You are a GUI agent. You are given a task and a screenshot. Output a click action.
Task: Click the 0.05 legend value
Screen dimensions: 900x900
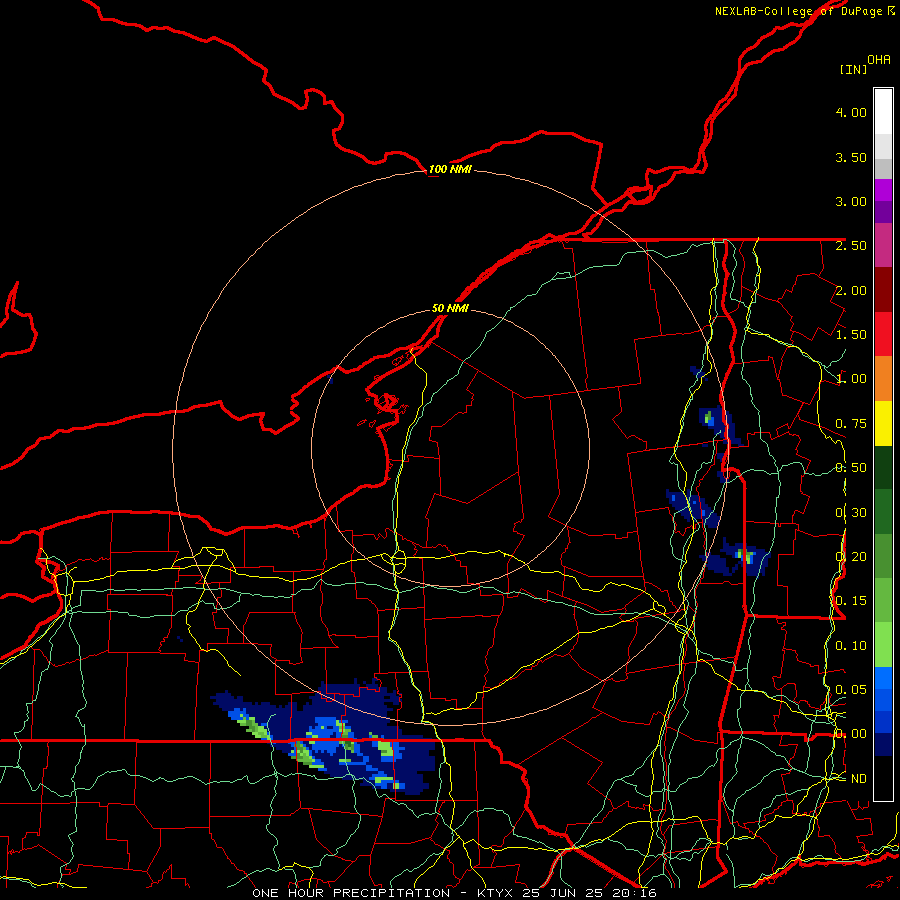851,689
